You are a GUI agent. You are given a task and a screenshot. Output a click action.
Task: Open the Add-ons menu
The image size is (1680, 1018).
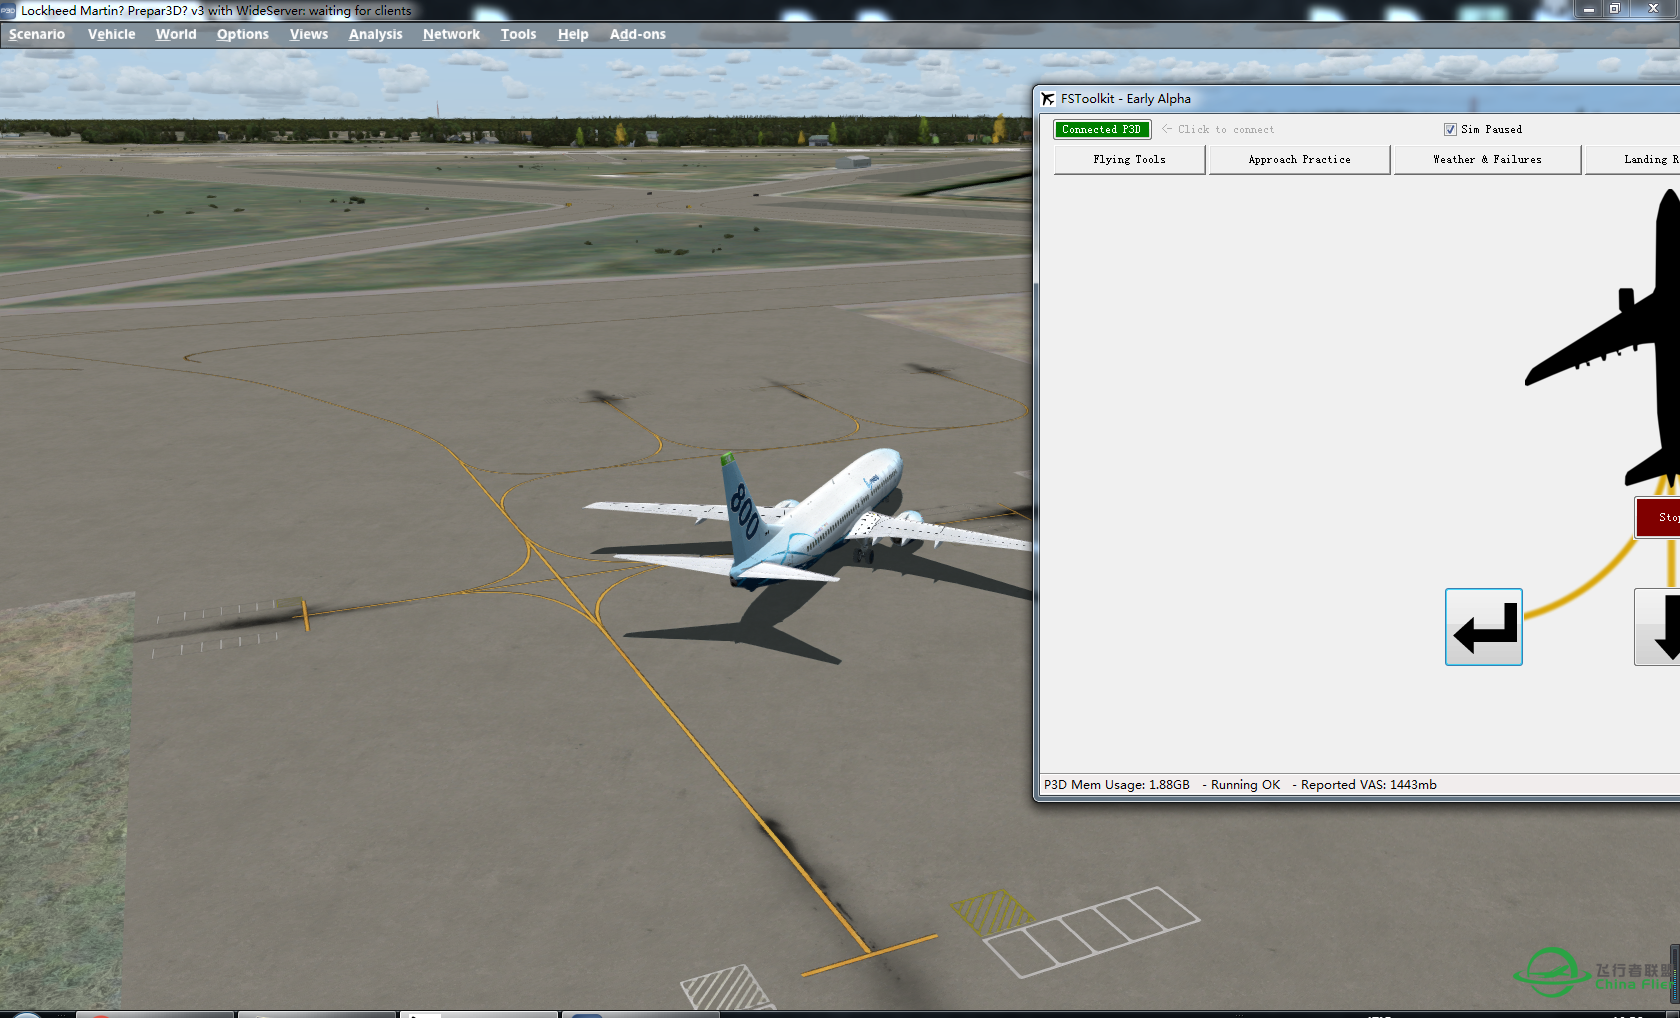click(x=637, y=34)
